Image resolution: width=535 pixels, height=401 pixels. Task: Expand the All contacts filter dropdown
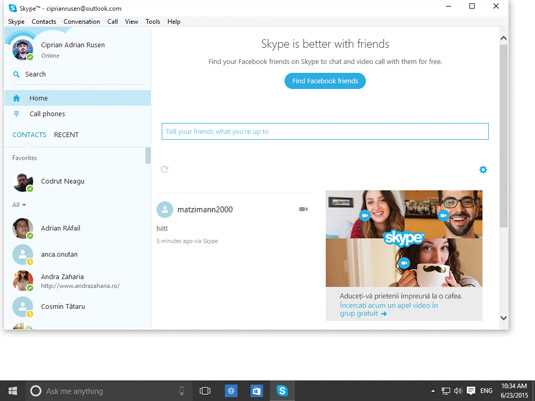(19, 205)
